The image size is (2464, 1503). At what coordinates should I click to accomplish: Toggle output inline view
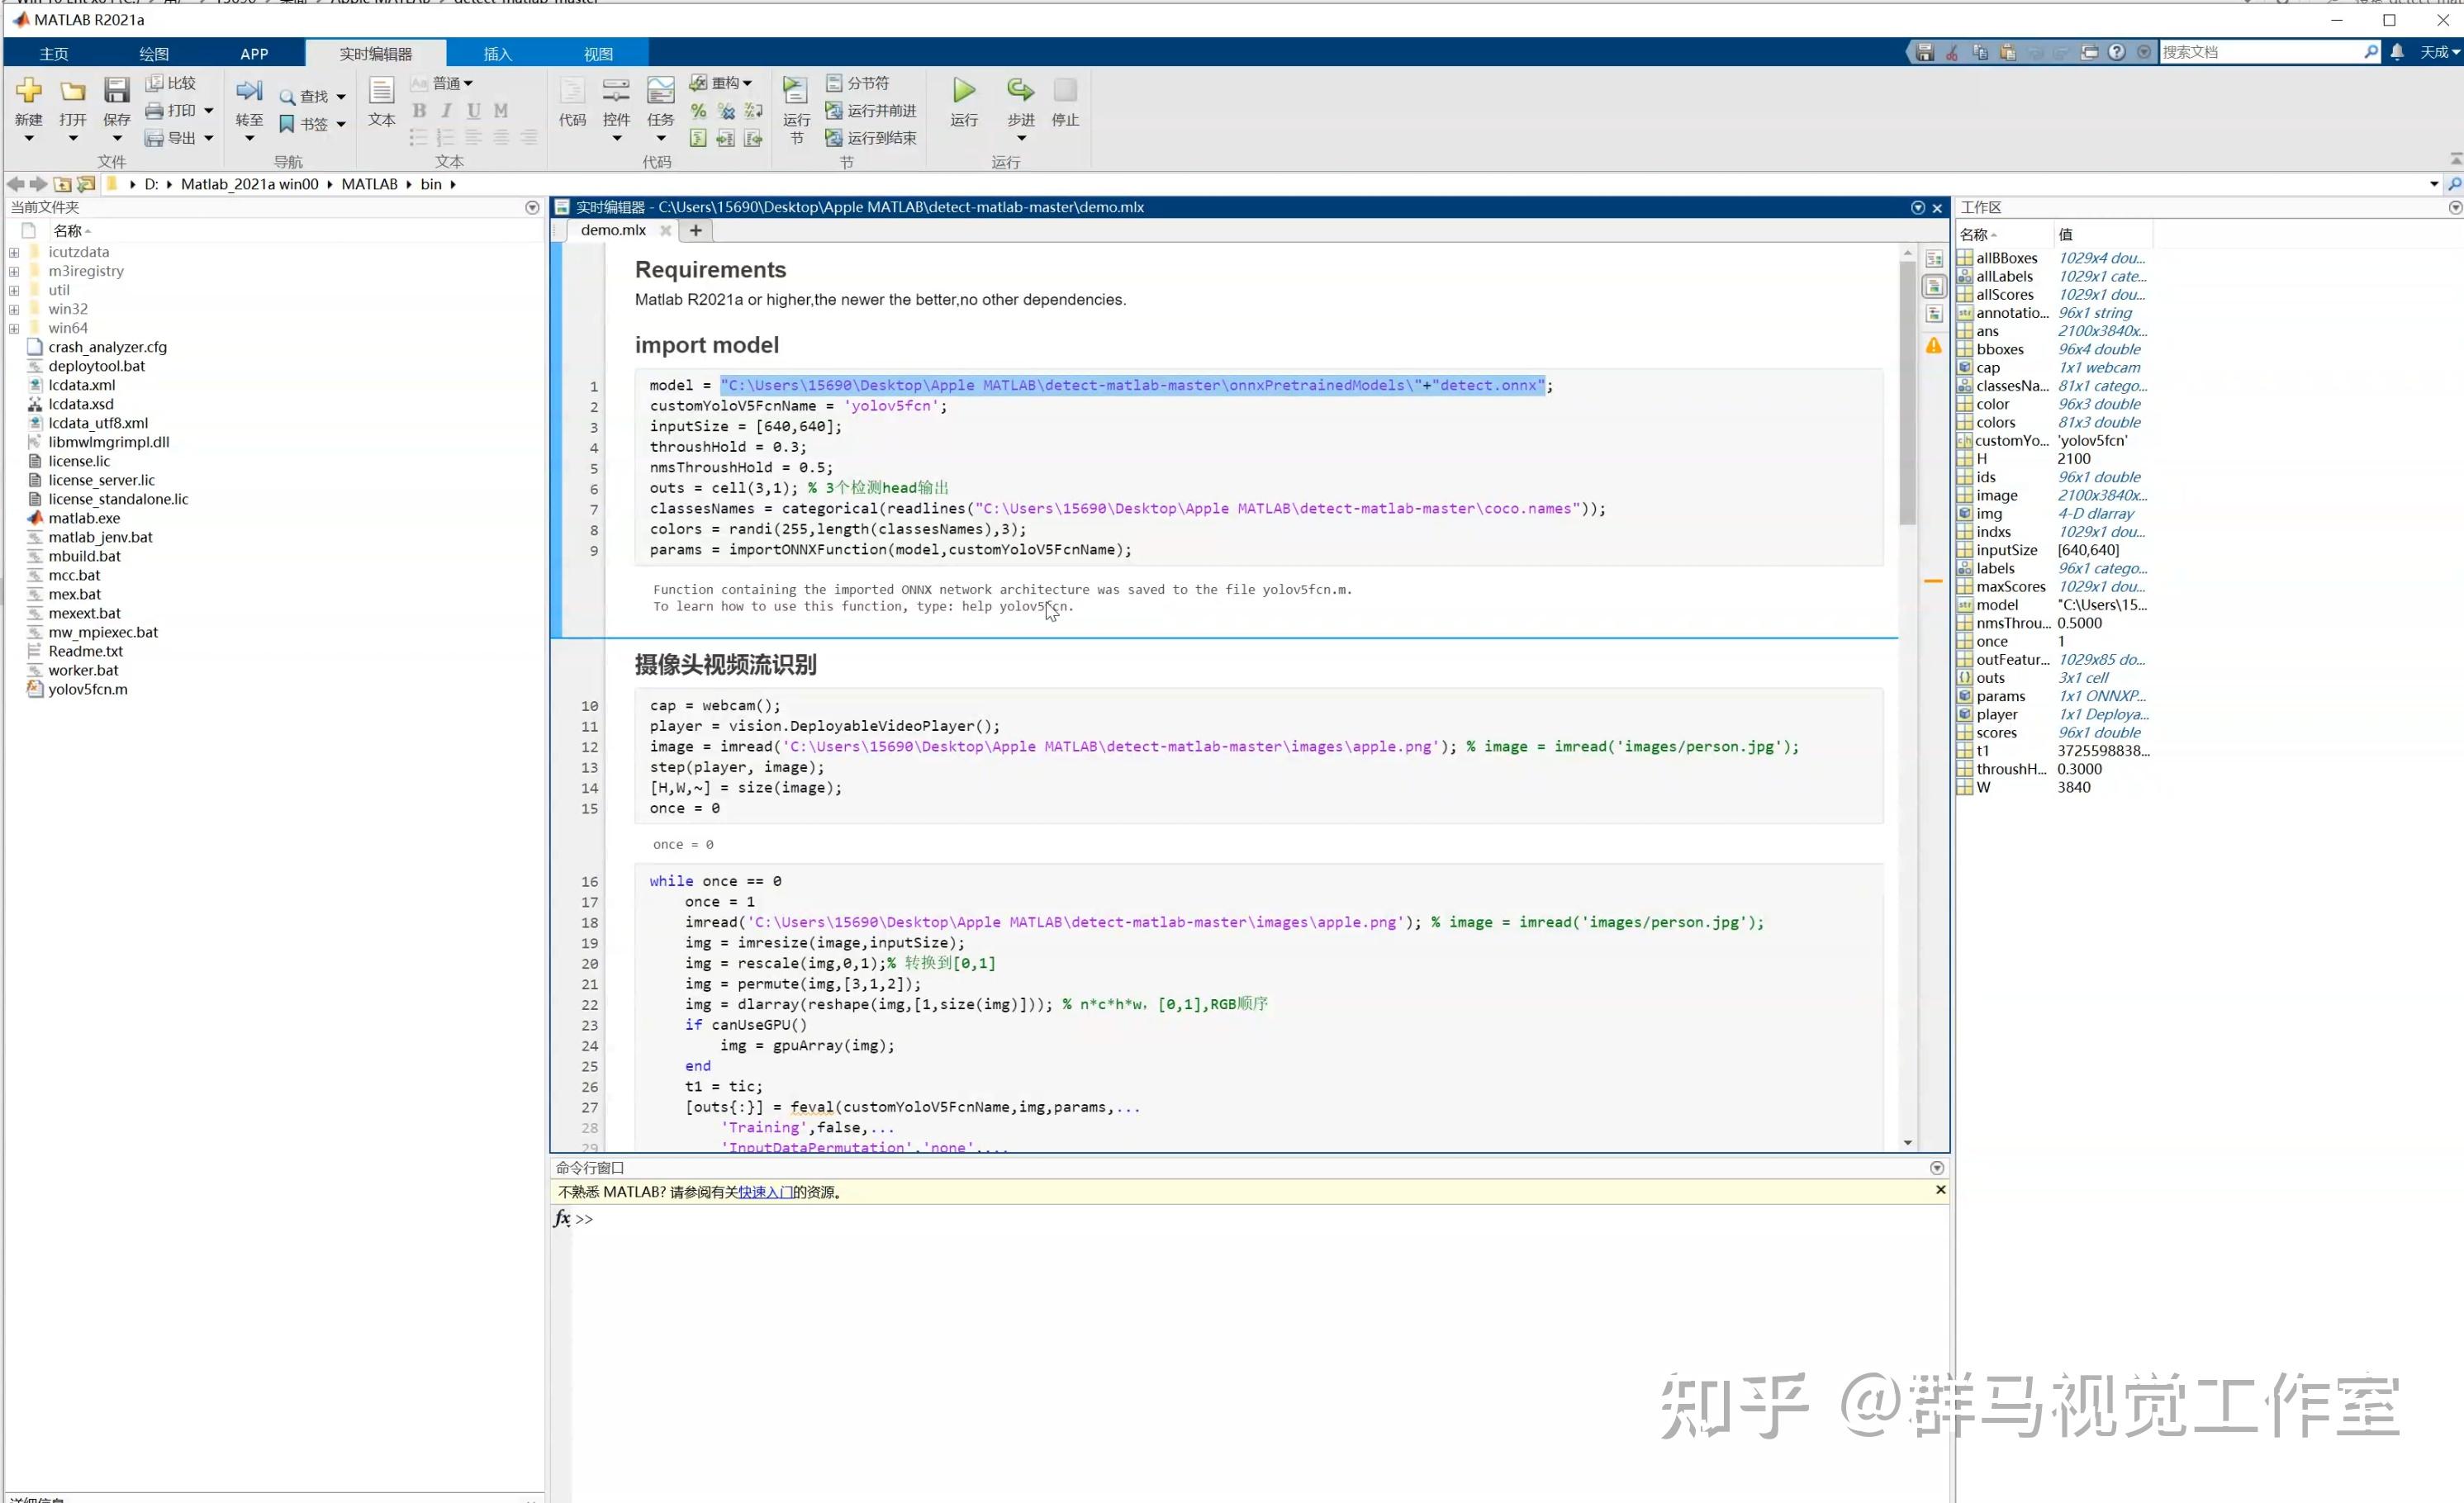click(x=1934, y=287)
